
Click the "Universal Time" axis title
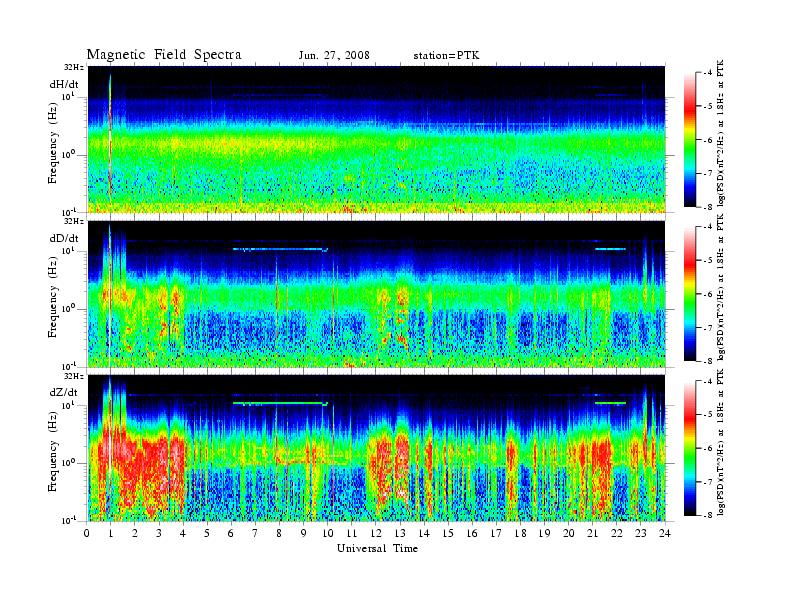(x=377, y=548)
